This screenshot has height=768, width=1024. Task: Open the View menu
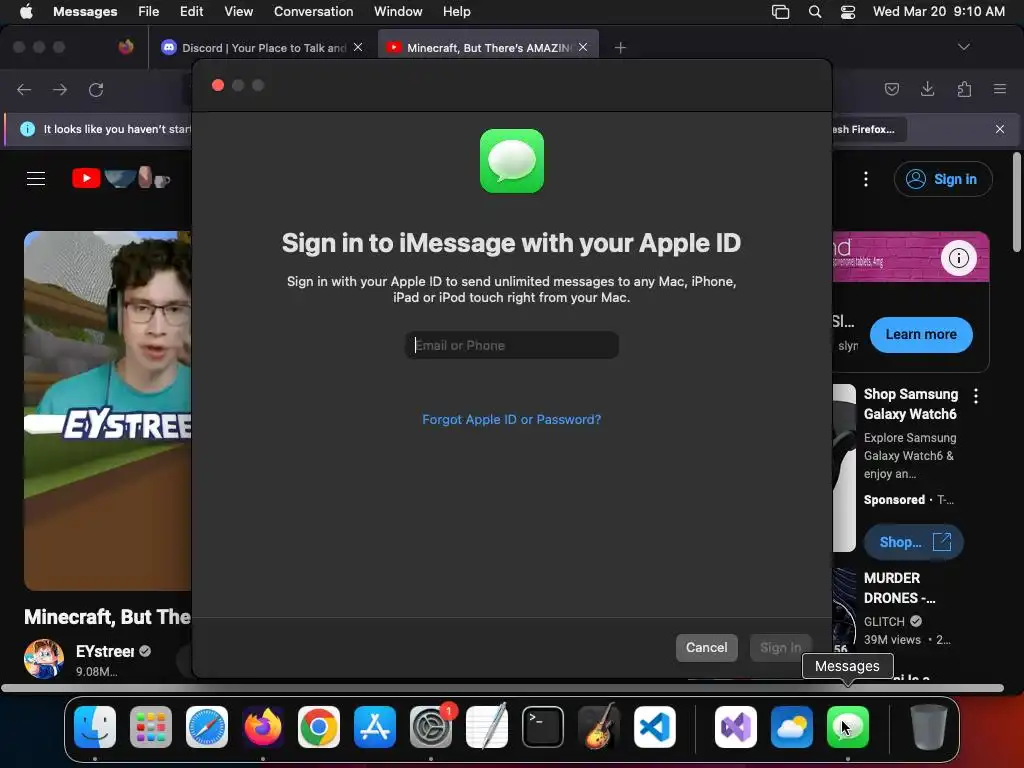tap(238, 12)
